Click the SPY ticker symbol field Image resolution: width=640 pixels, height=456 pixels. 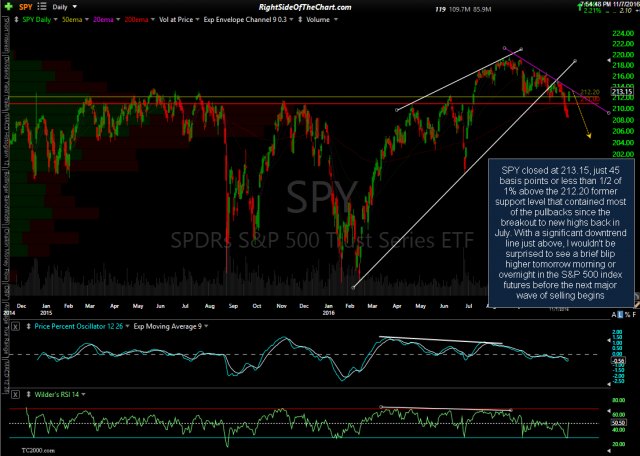click(26, 7)
